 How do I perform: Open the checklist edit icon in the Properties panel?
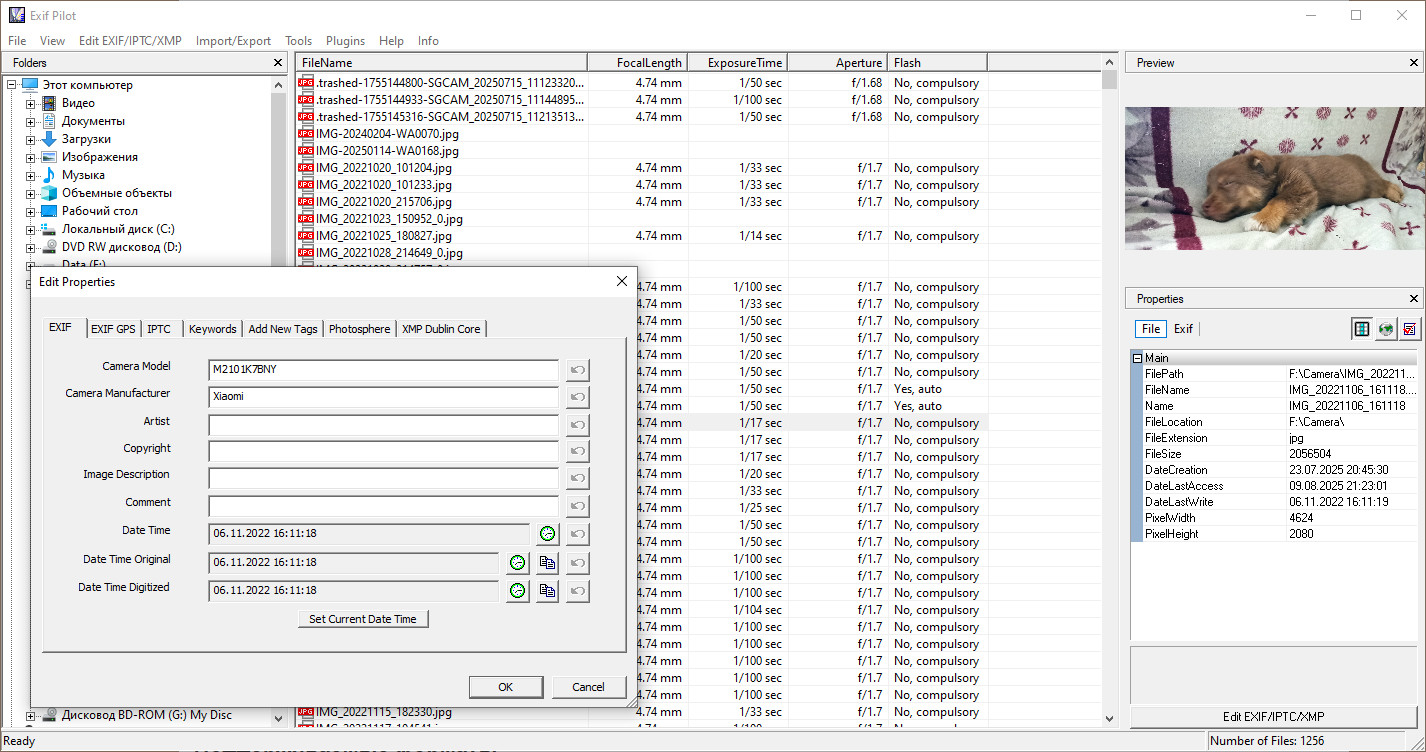1410,328
